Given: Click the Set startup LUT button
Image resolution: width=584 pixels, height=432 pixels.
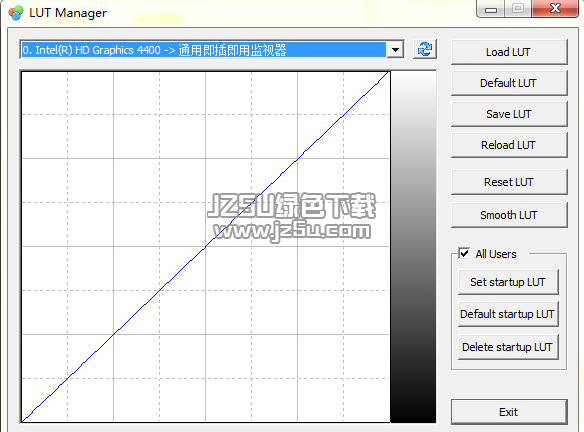Looking at the screenshot, I should point(508,282).
